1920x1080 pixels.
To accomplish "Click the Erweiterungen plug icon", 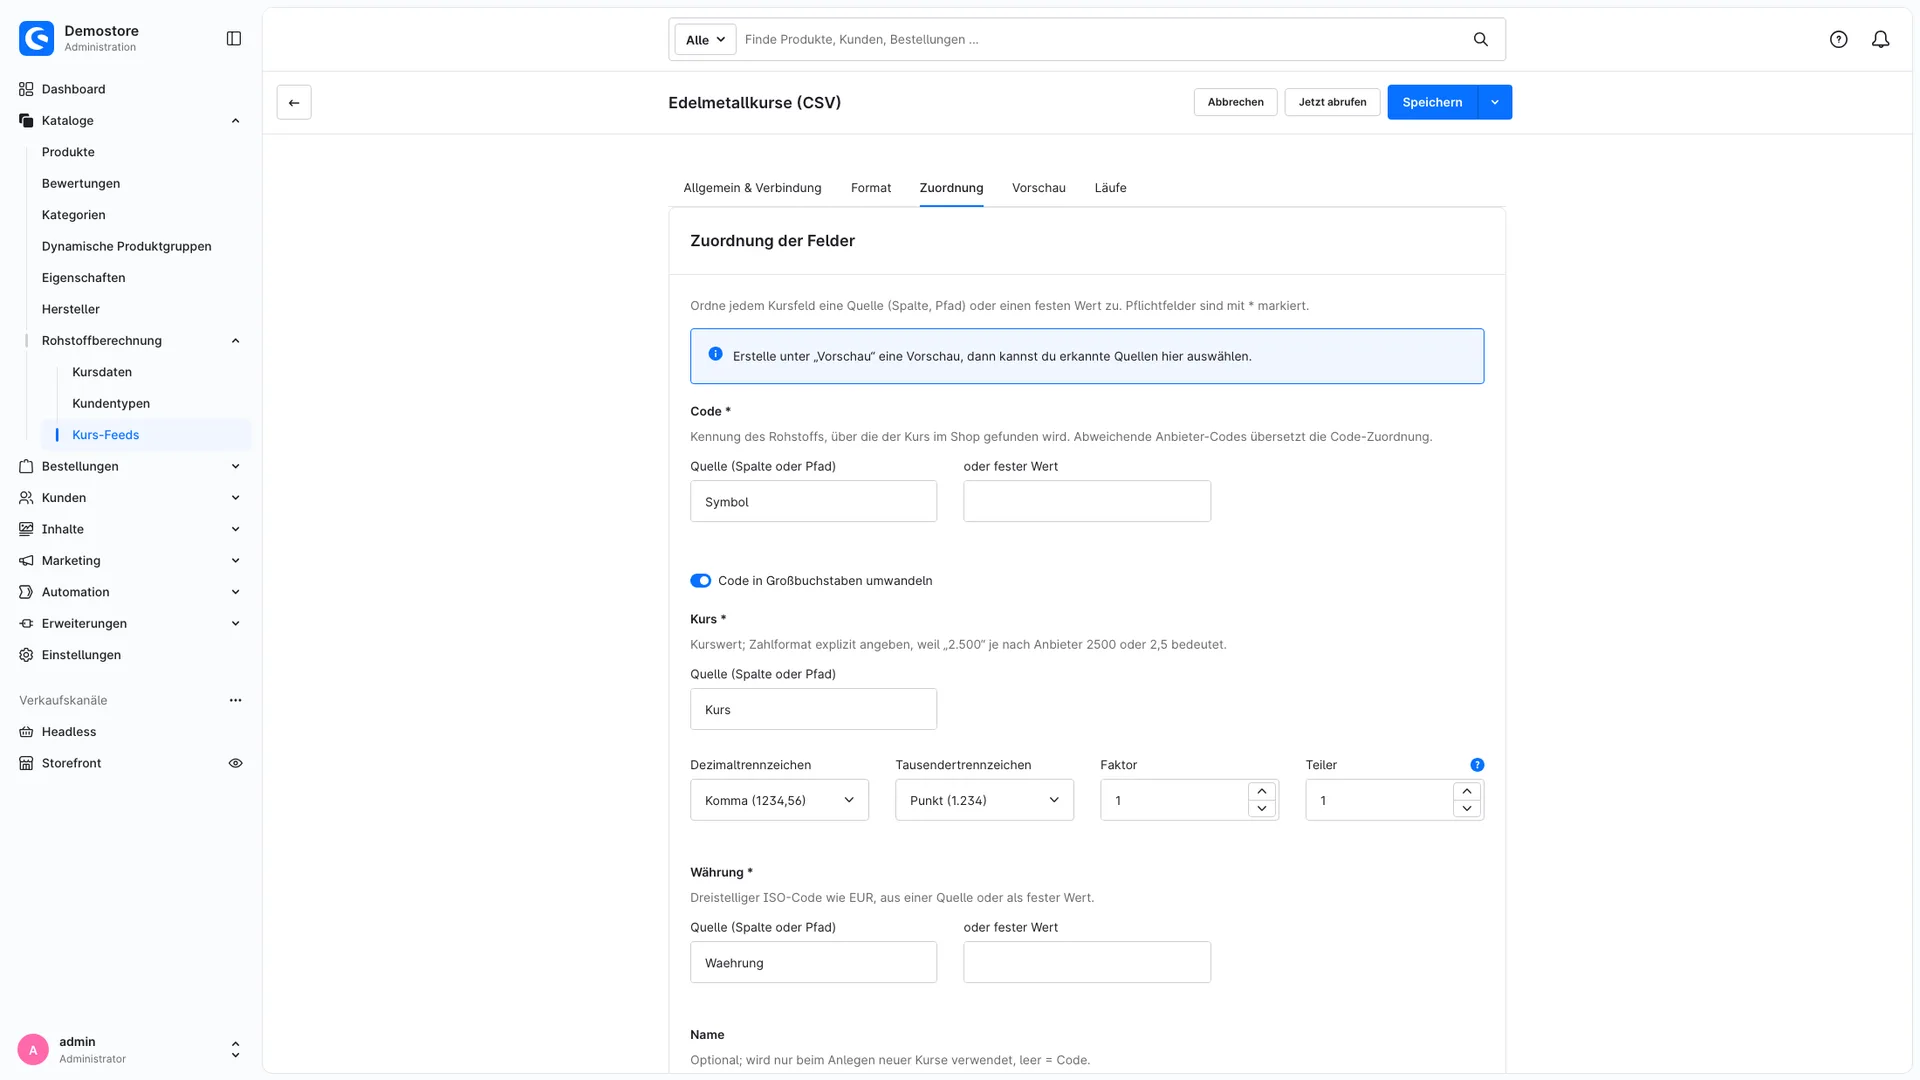I will pyautogui.click(x=26, y=623).
